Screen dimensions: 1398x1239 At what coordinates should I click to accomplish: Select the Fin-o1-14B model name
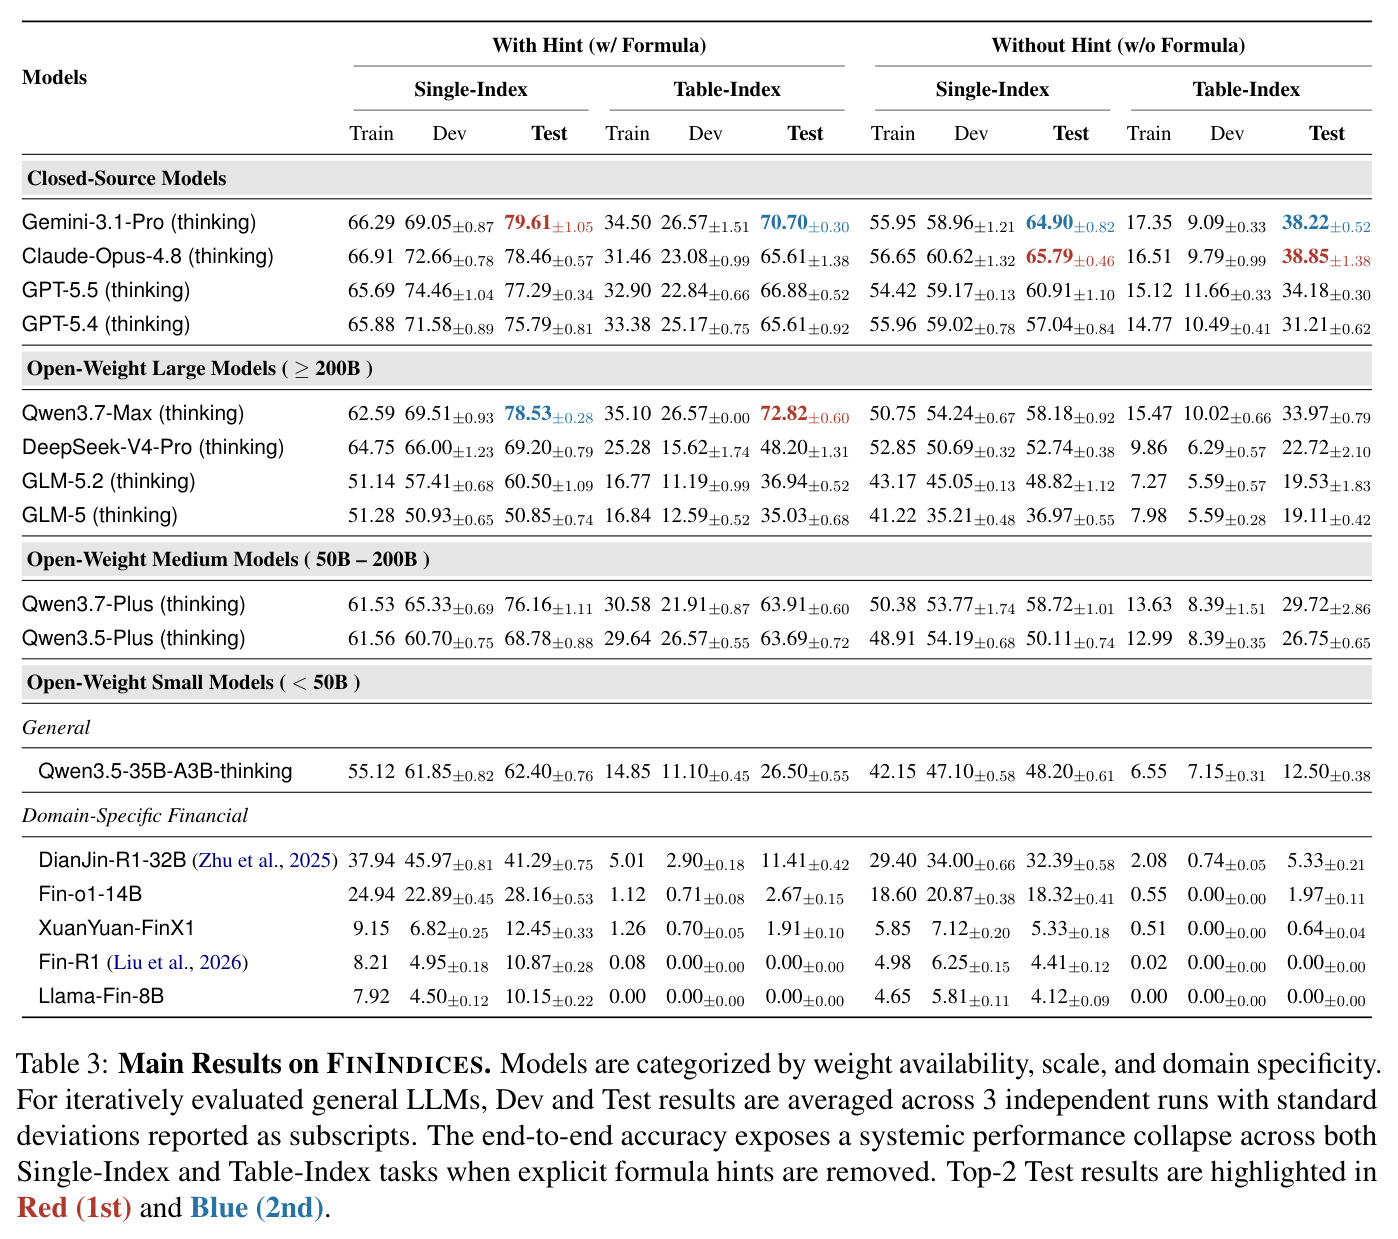[x=90, y=894]
